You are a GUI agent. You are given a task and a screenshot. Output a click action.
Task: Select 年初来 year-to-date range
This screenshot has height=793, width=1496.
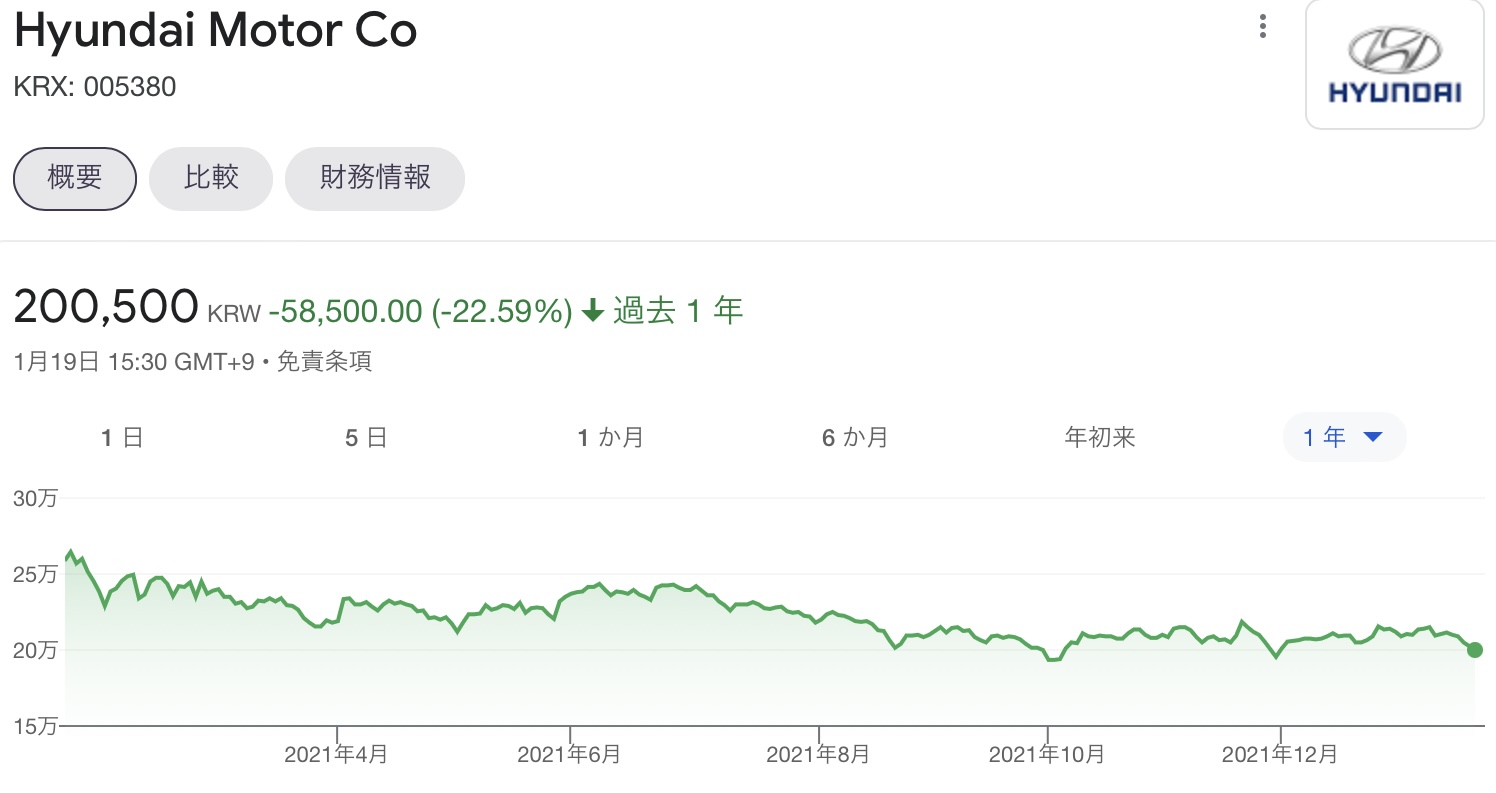pos(1100,437)
